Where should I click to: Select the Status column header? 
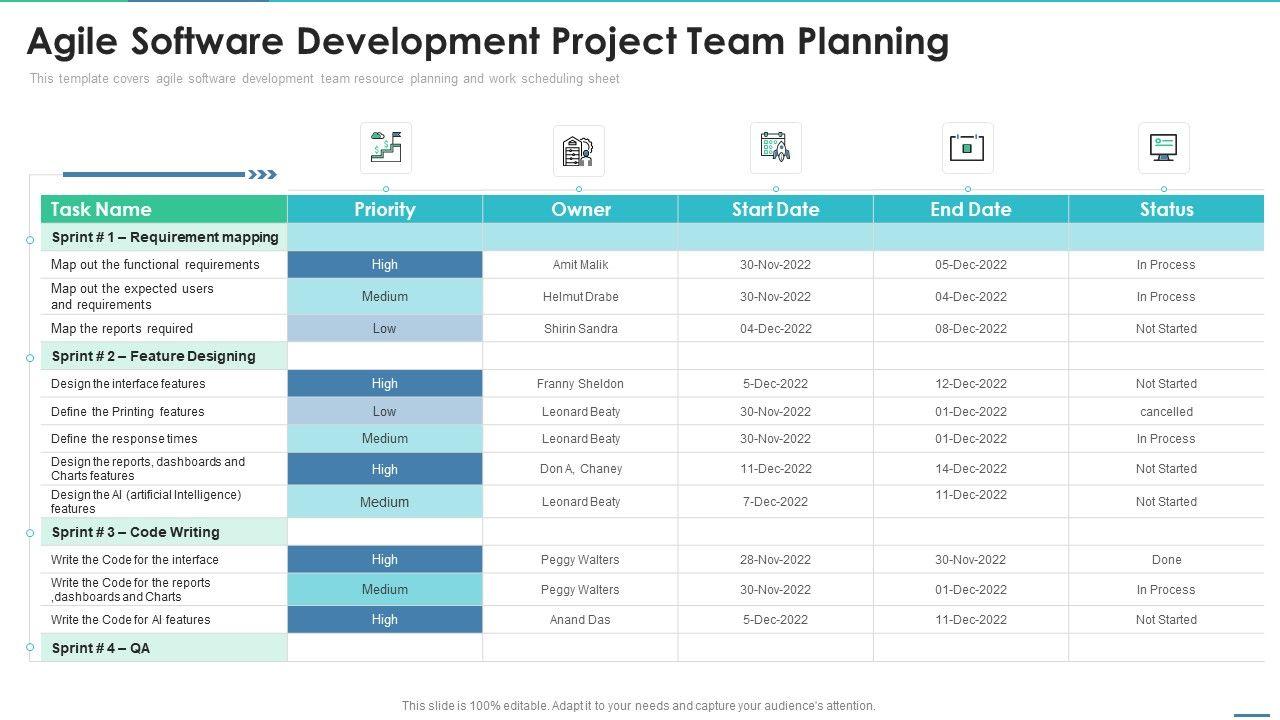pyautogui.click(x=1166, y=209)
